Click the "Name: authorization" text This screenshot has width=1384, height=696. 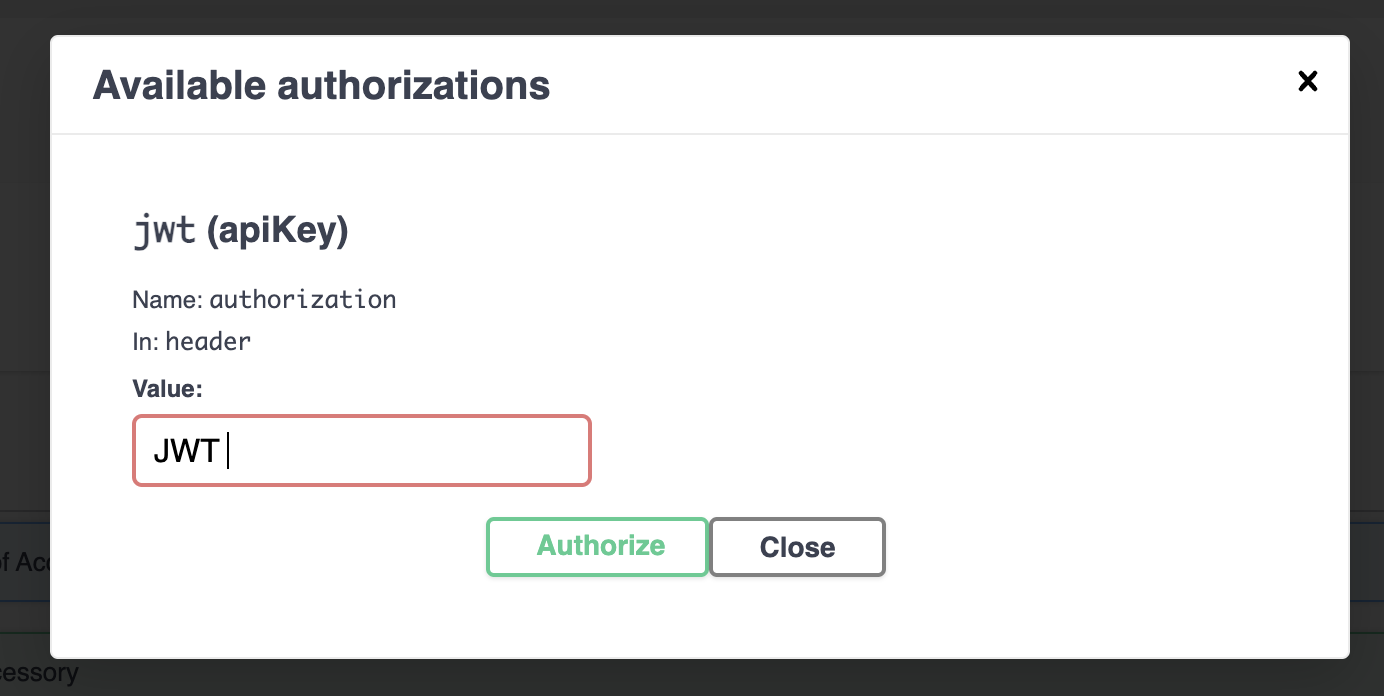[264, 299]
